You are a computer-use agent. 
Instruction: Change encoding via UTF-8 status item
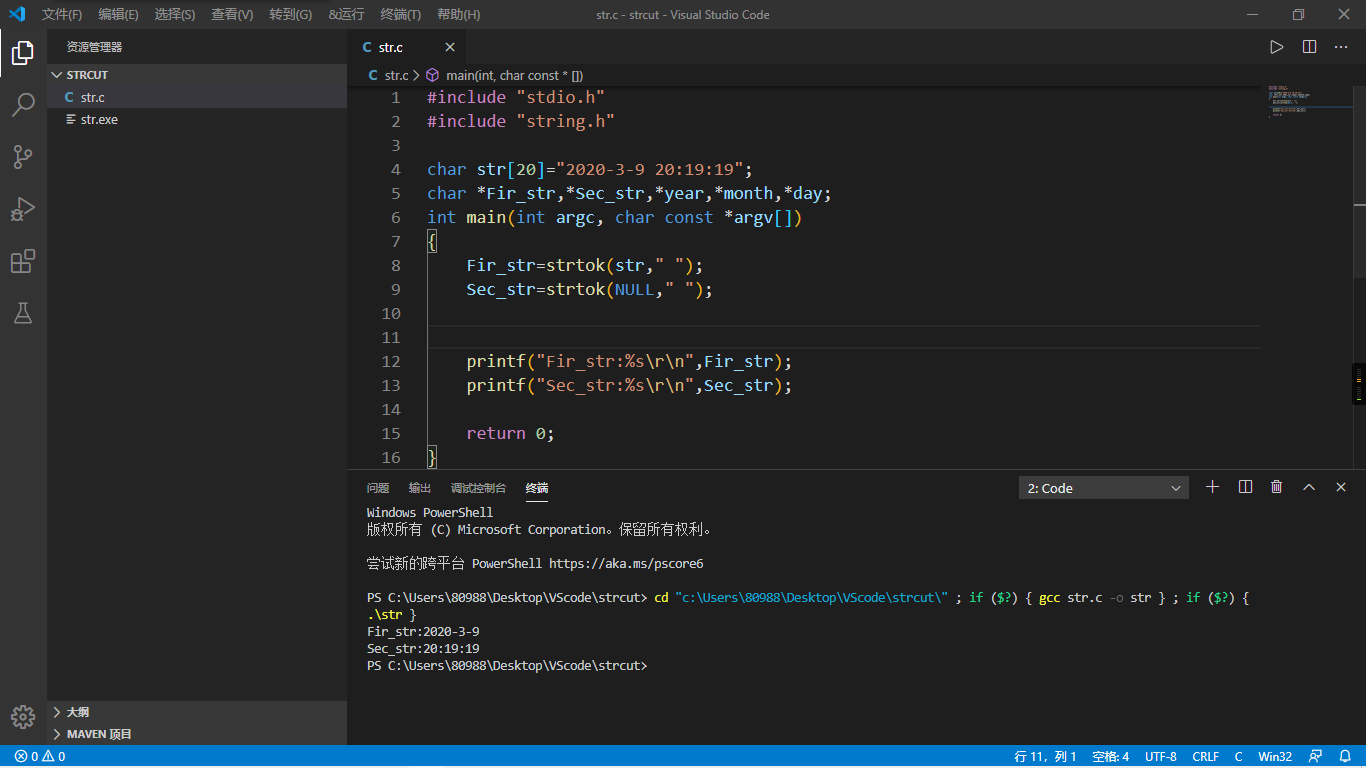(1160, 757)
